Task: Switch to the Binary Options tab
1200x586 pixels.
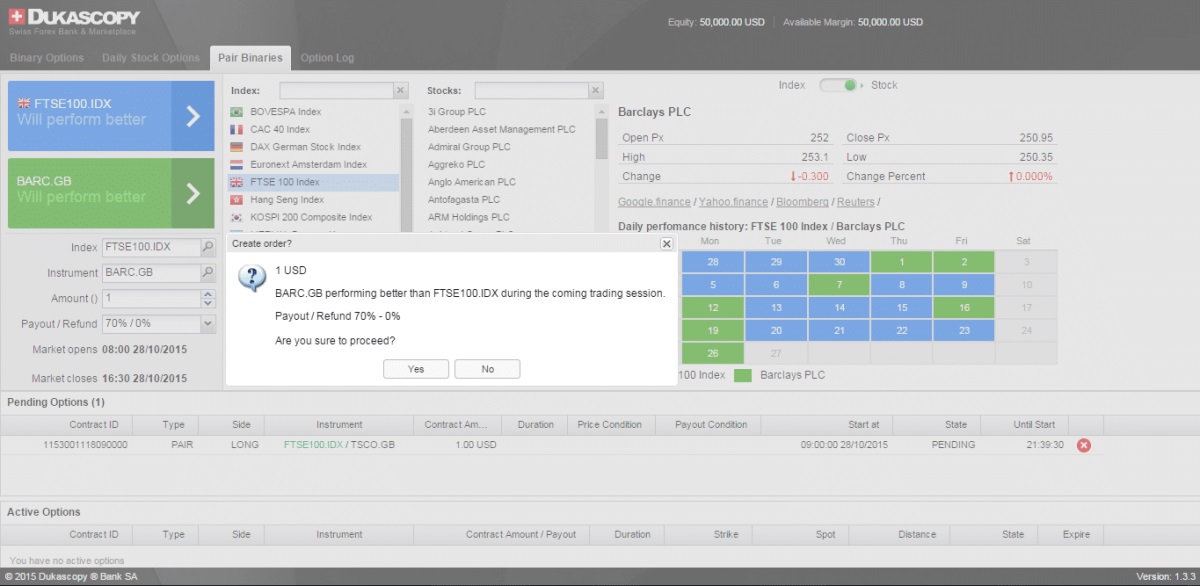Action: (x=47, y=58)
